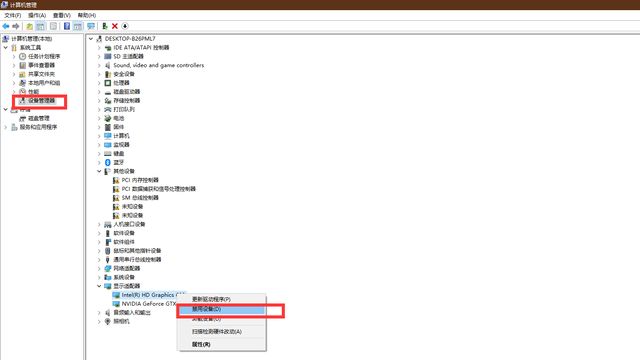Go back using the toolbar Back arrow

[6, 26]
